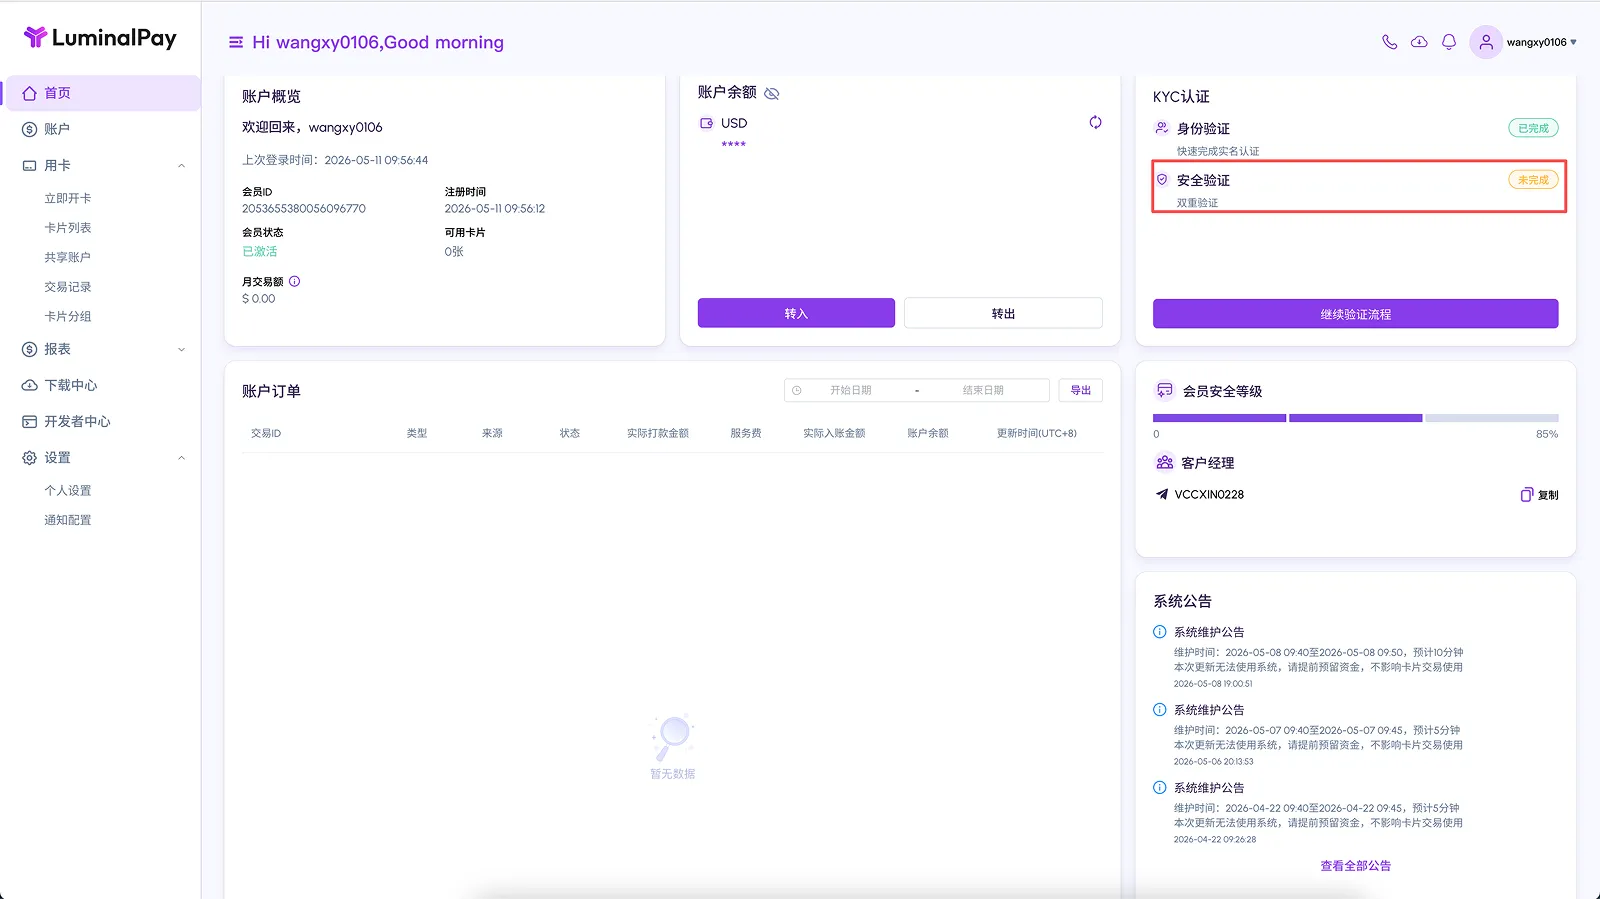The height and width of the screenshot is (899, 1600).
Task: Click the 结束日期 date input
Action: tap(983, 390)
